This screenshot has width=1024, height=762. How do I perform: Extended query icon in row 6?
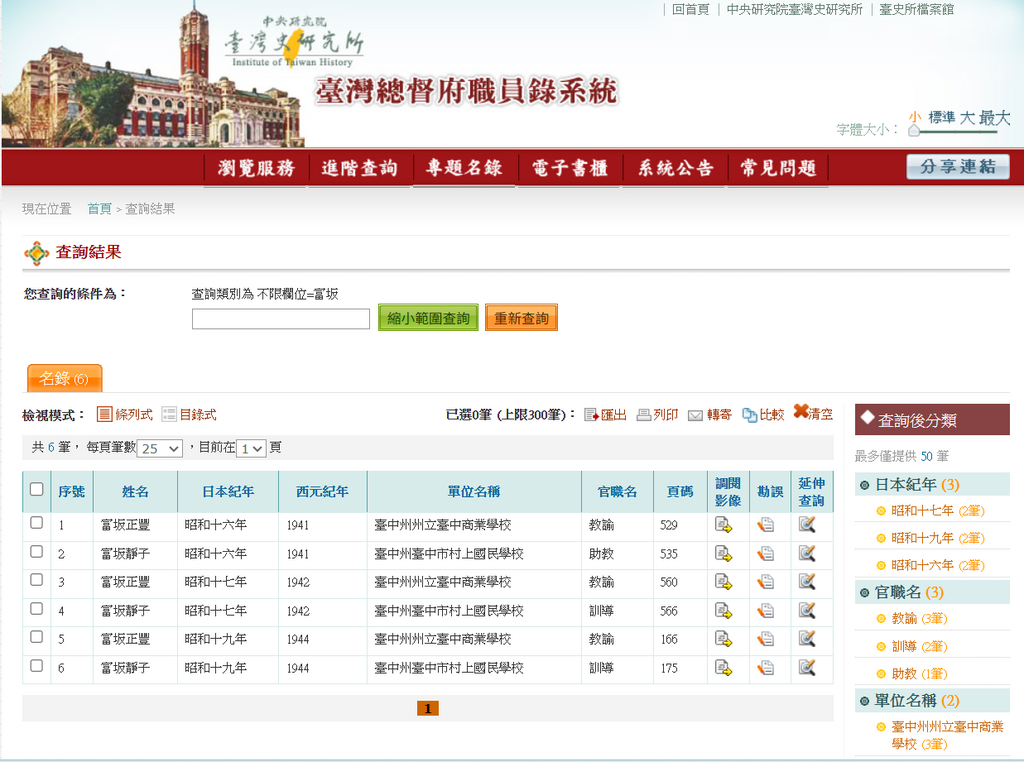click(x=807, y=667)
